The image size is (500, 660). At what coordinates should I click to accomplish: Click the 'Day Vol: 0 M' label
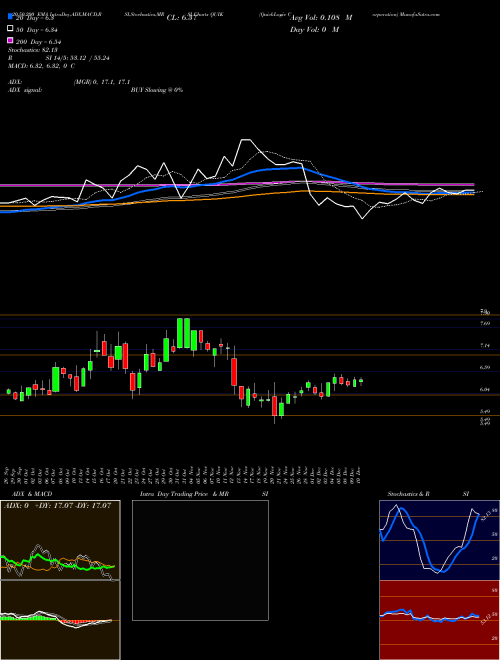coord(314,29)
